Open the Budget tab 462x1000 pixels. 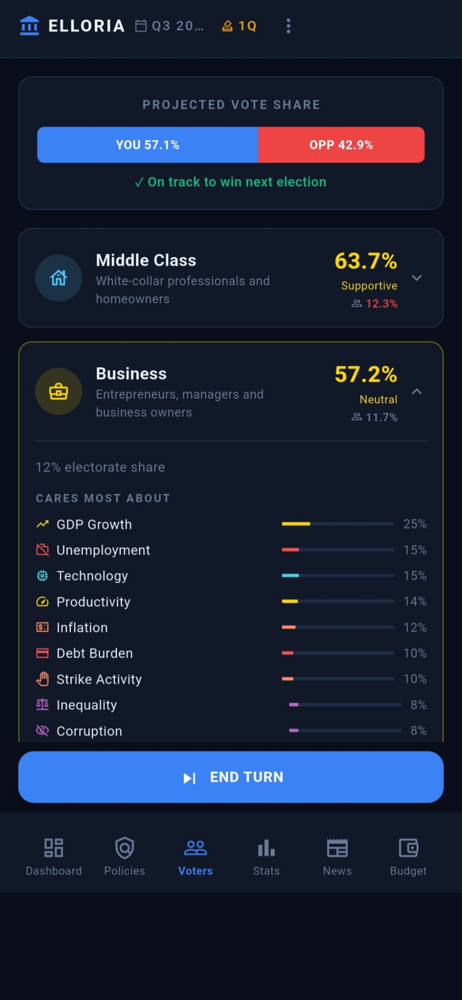tap(408, 857)
